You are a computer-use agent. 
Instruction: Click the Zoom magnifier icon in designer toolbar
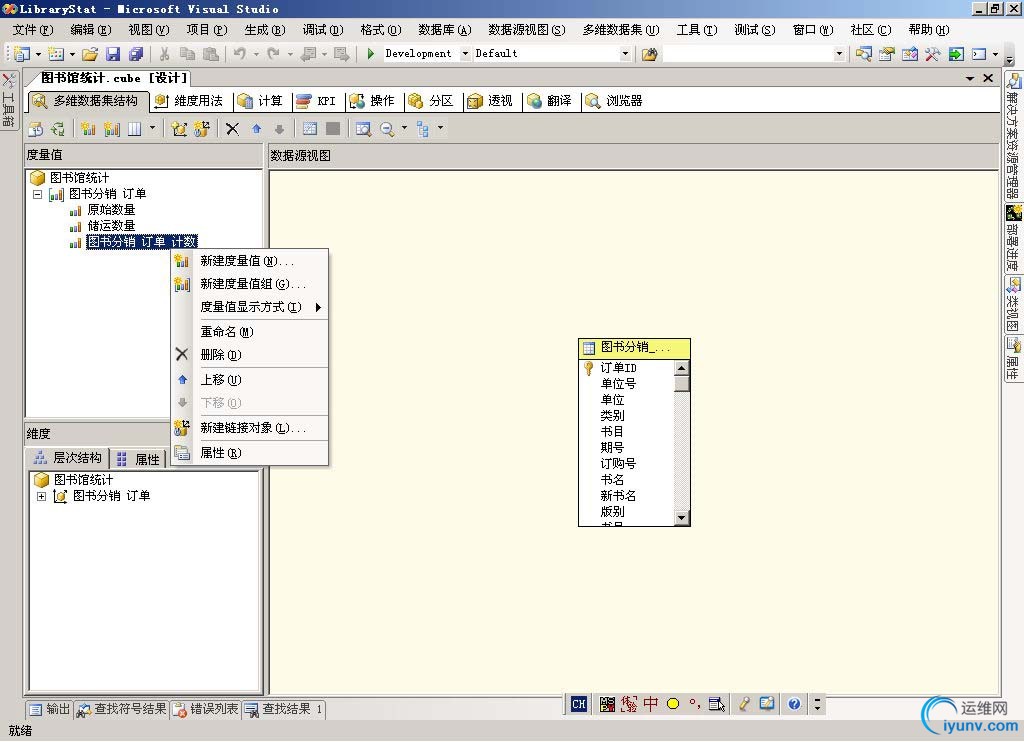click(x=387, y=129)
